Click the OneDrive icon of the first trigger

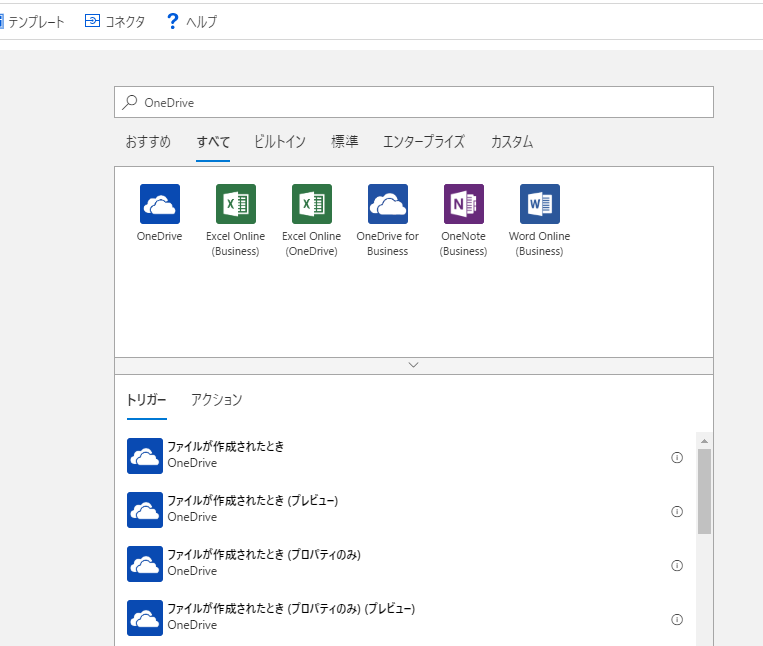point(145,456)
